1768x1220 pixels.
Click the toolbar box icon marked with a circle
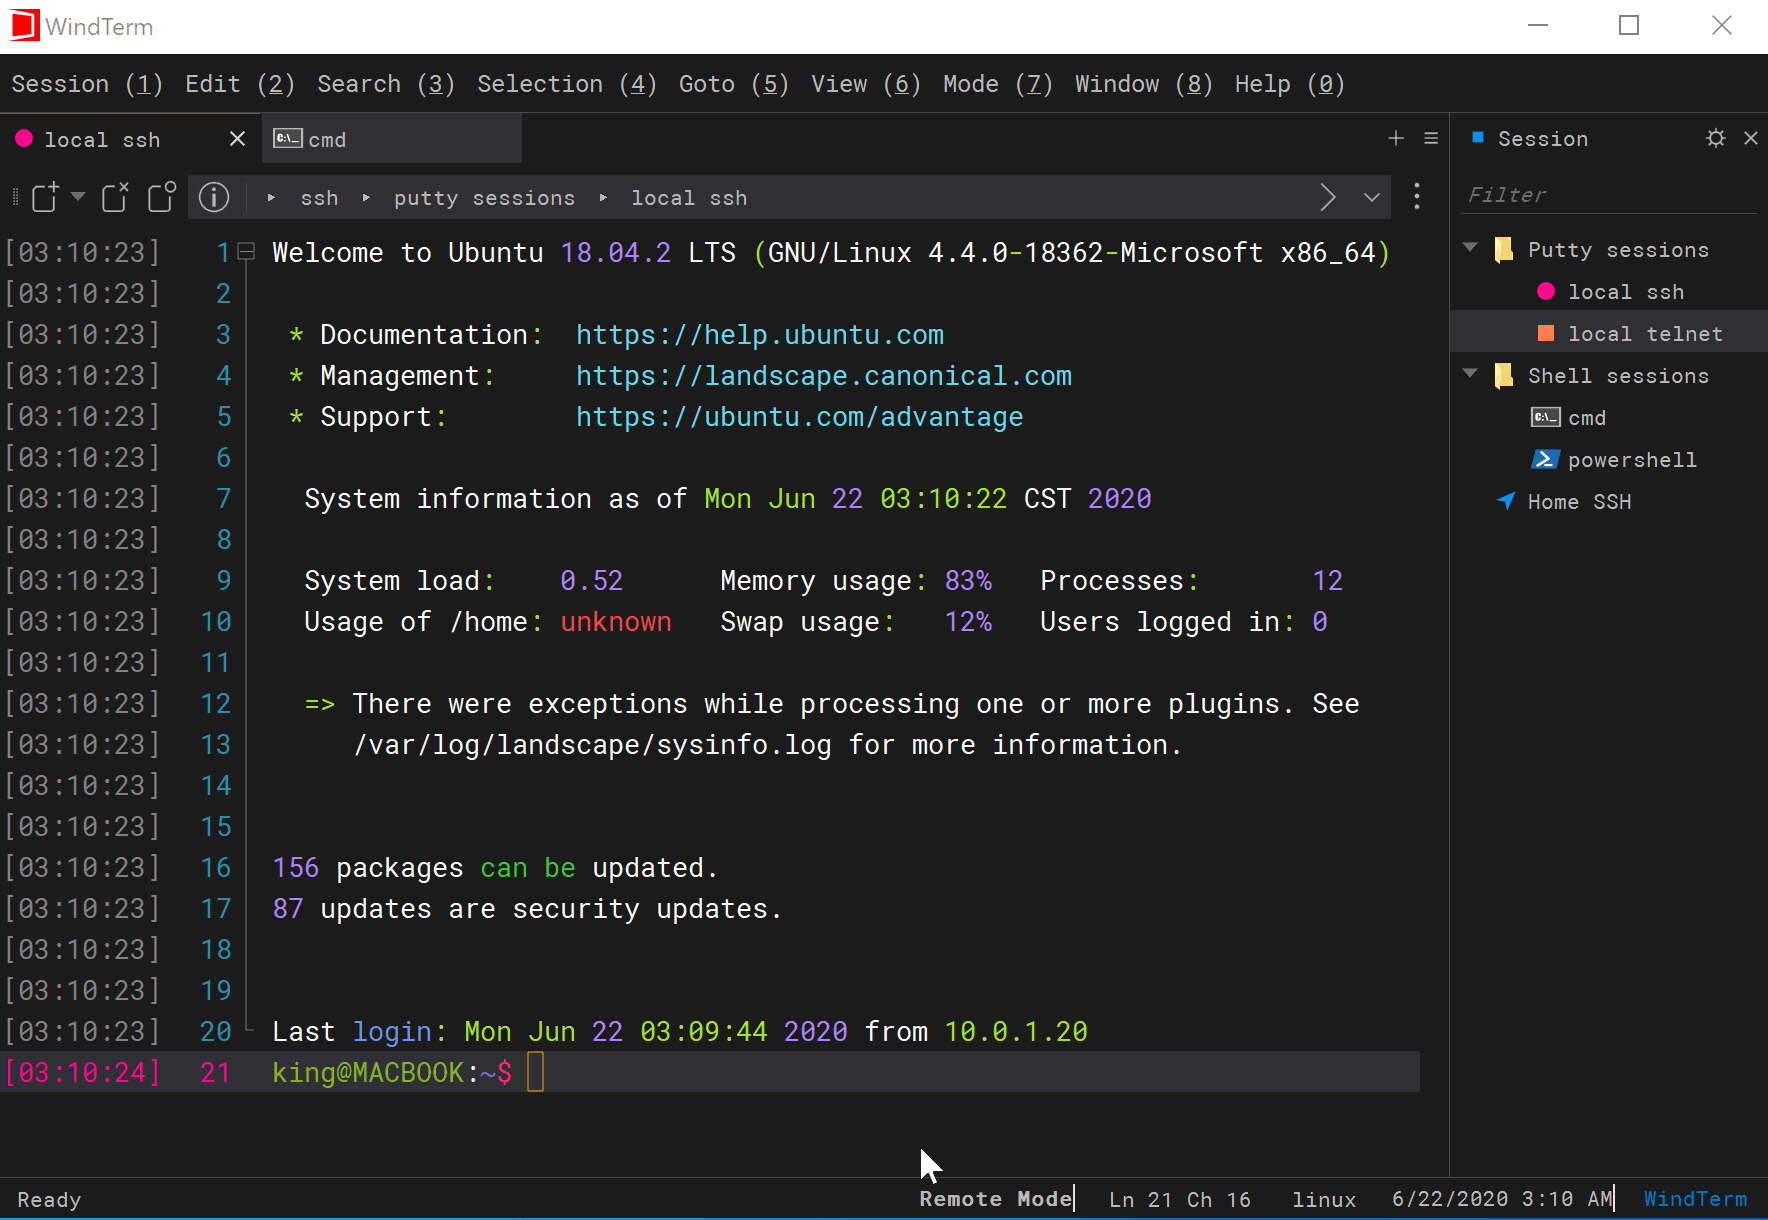(162, 197)
